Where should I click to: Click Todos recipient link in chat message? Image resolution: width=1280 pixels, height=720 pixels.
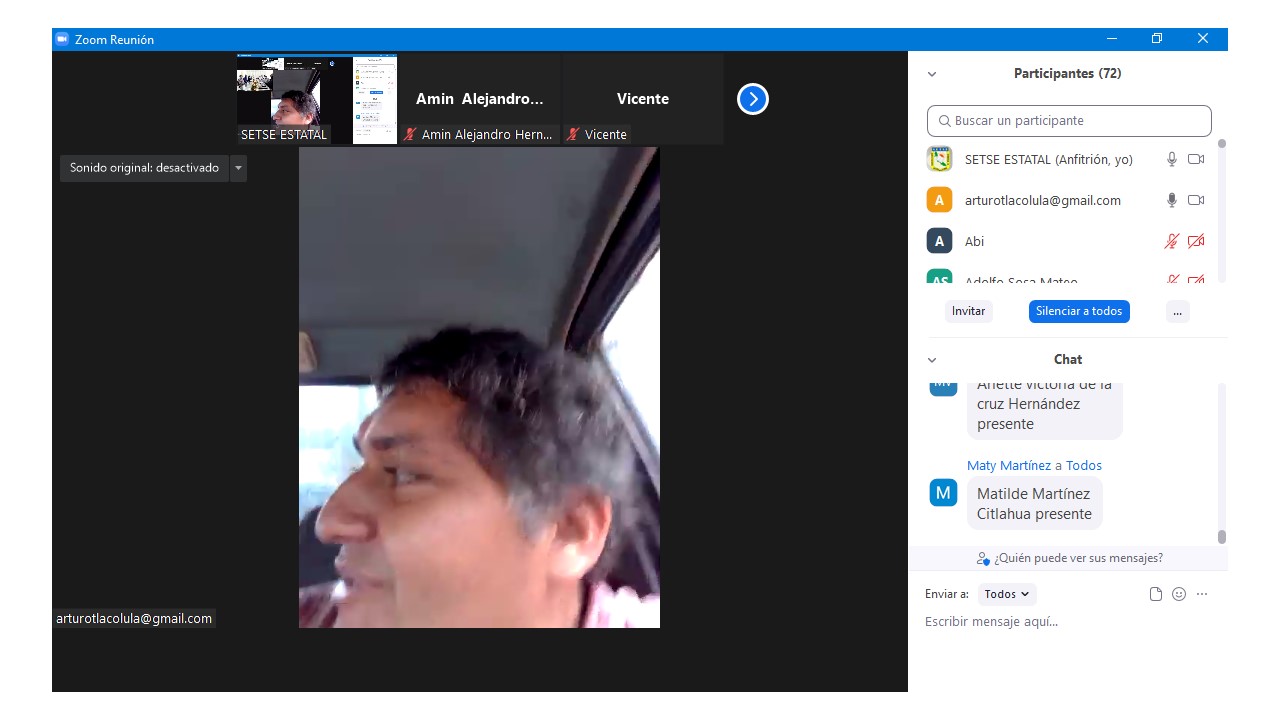pyautogui.click(x=1084, y=465)
